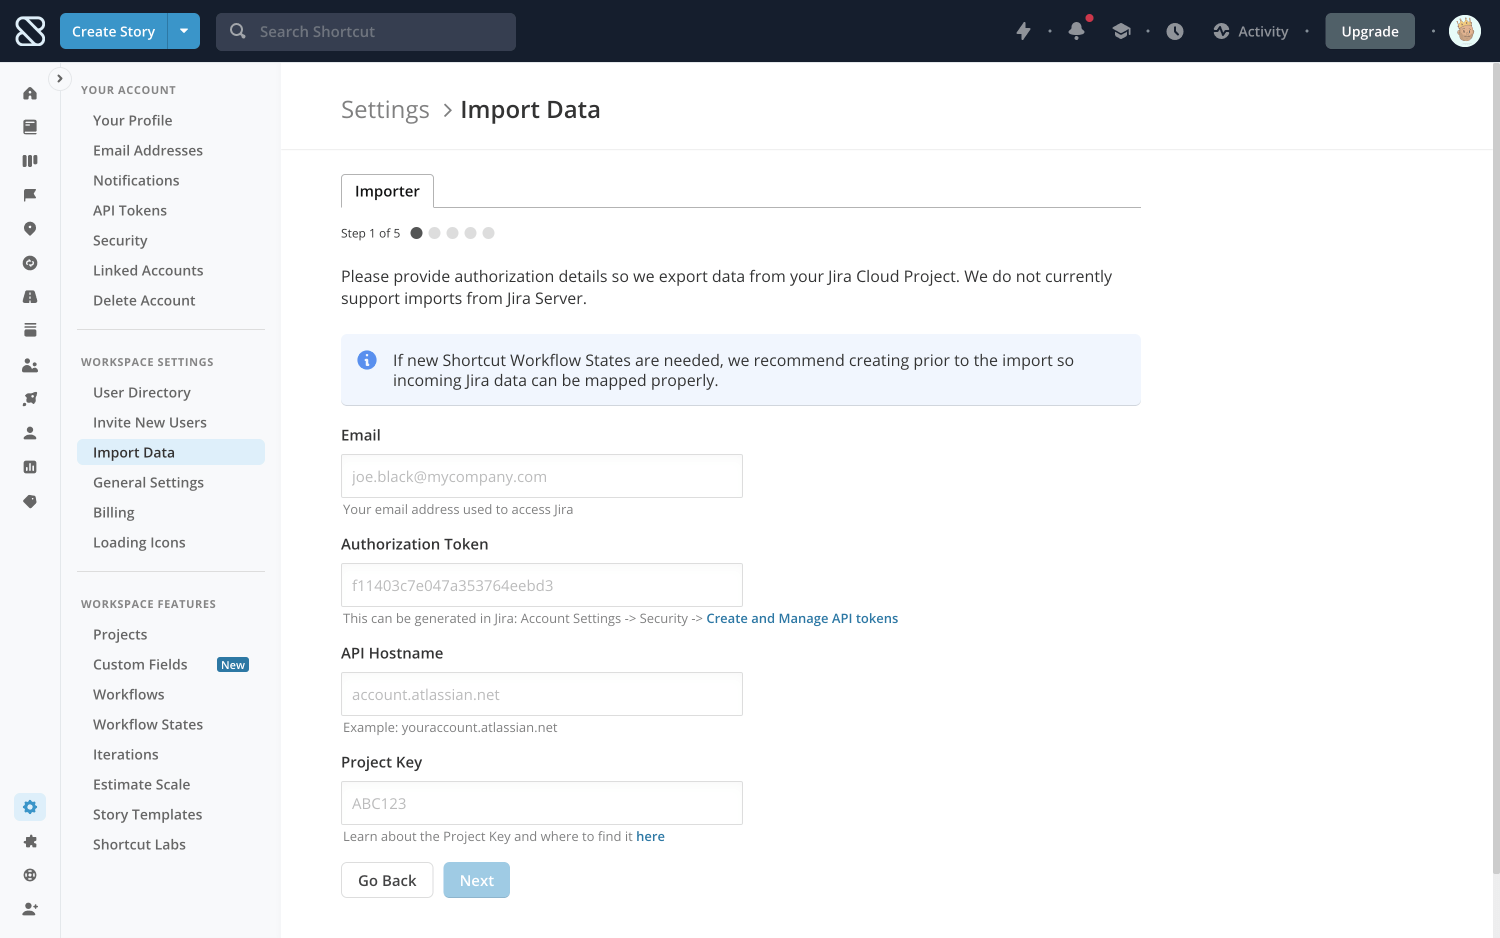Screen dimensions: 1500x938
Task: Open the home dashboard icon
Action: 30,93
